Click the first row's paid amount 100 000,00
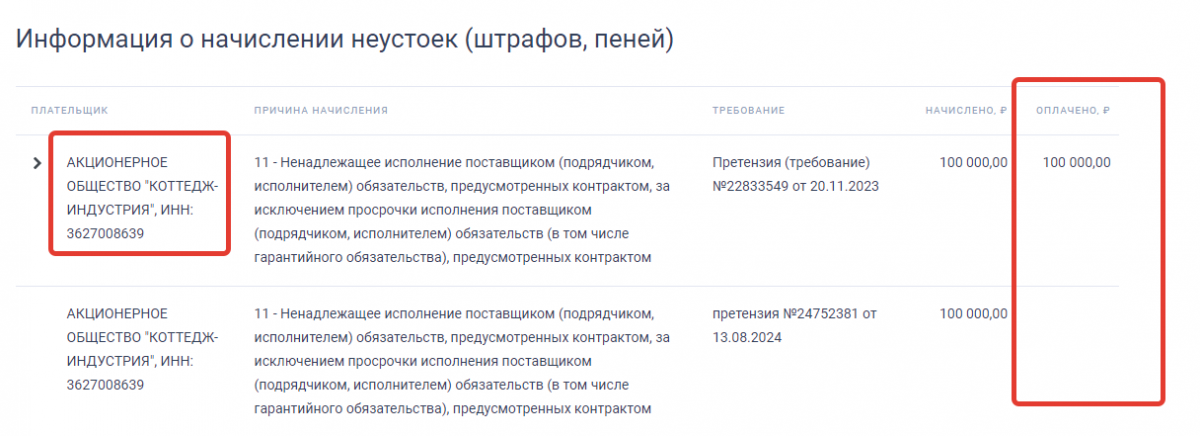 [1076, 162]
